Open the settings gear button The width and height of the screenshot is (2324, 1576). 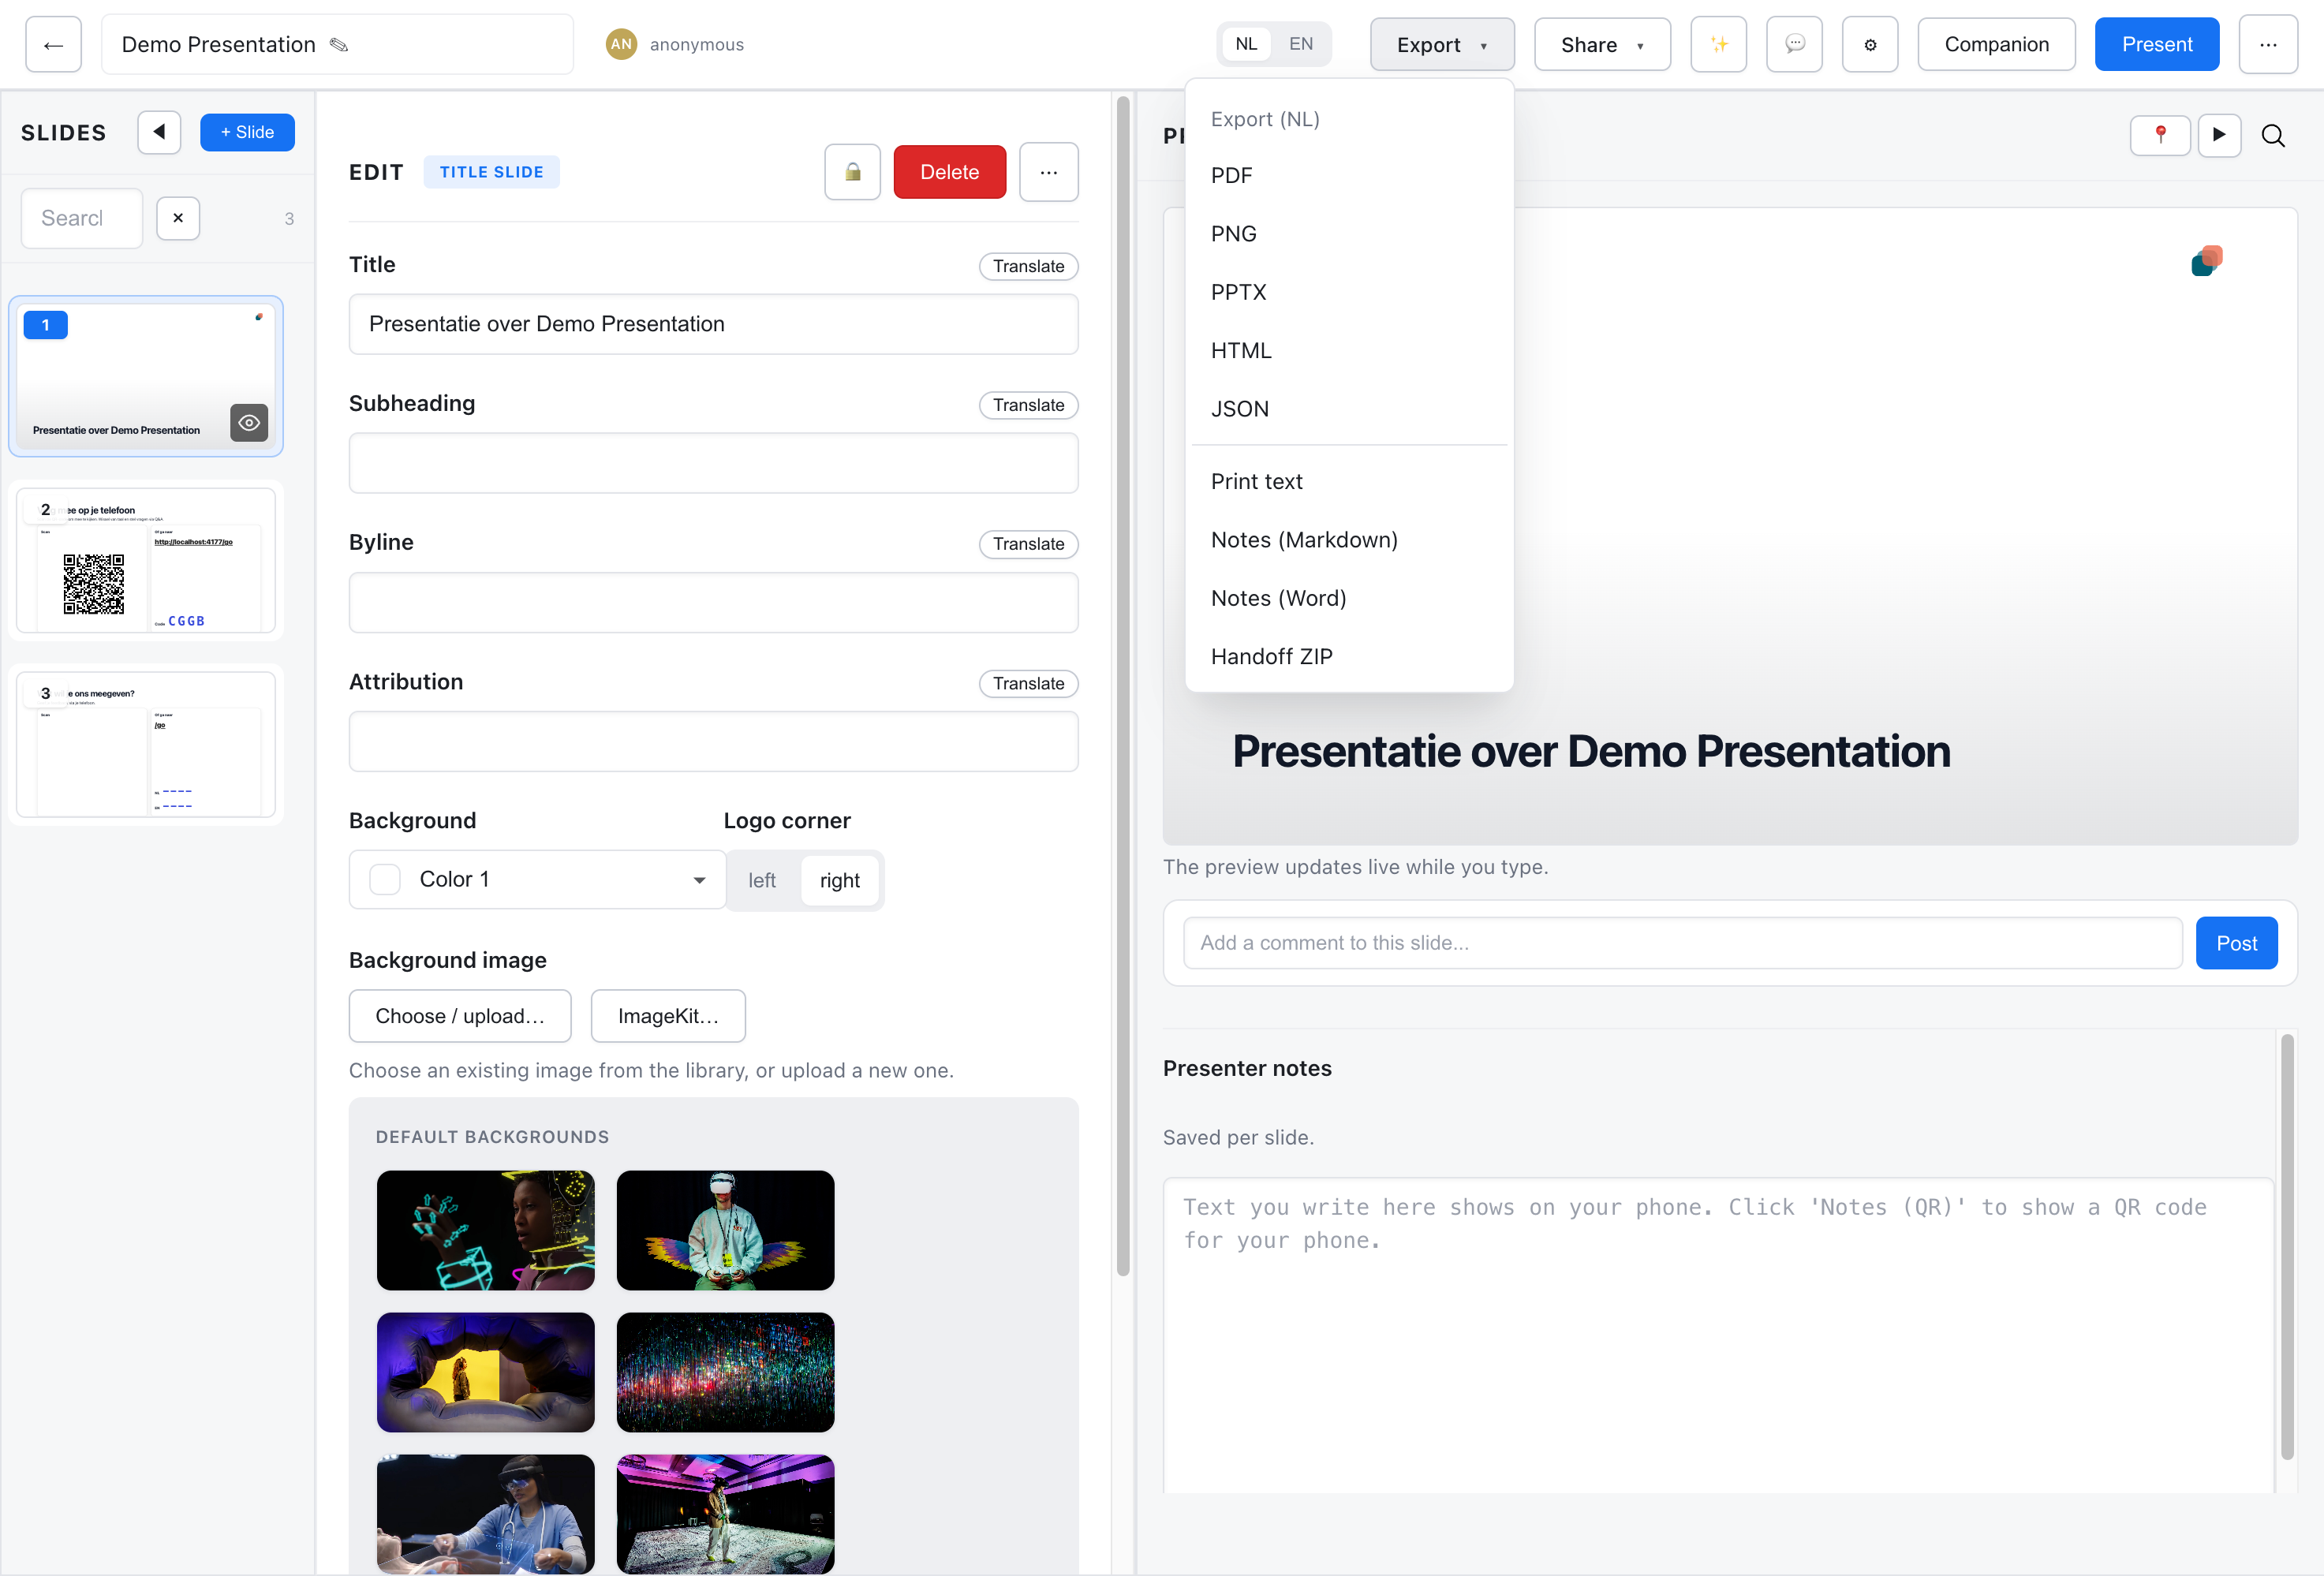[1869, 45]
